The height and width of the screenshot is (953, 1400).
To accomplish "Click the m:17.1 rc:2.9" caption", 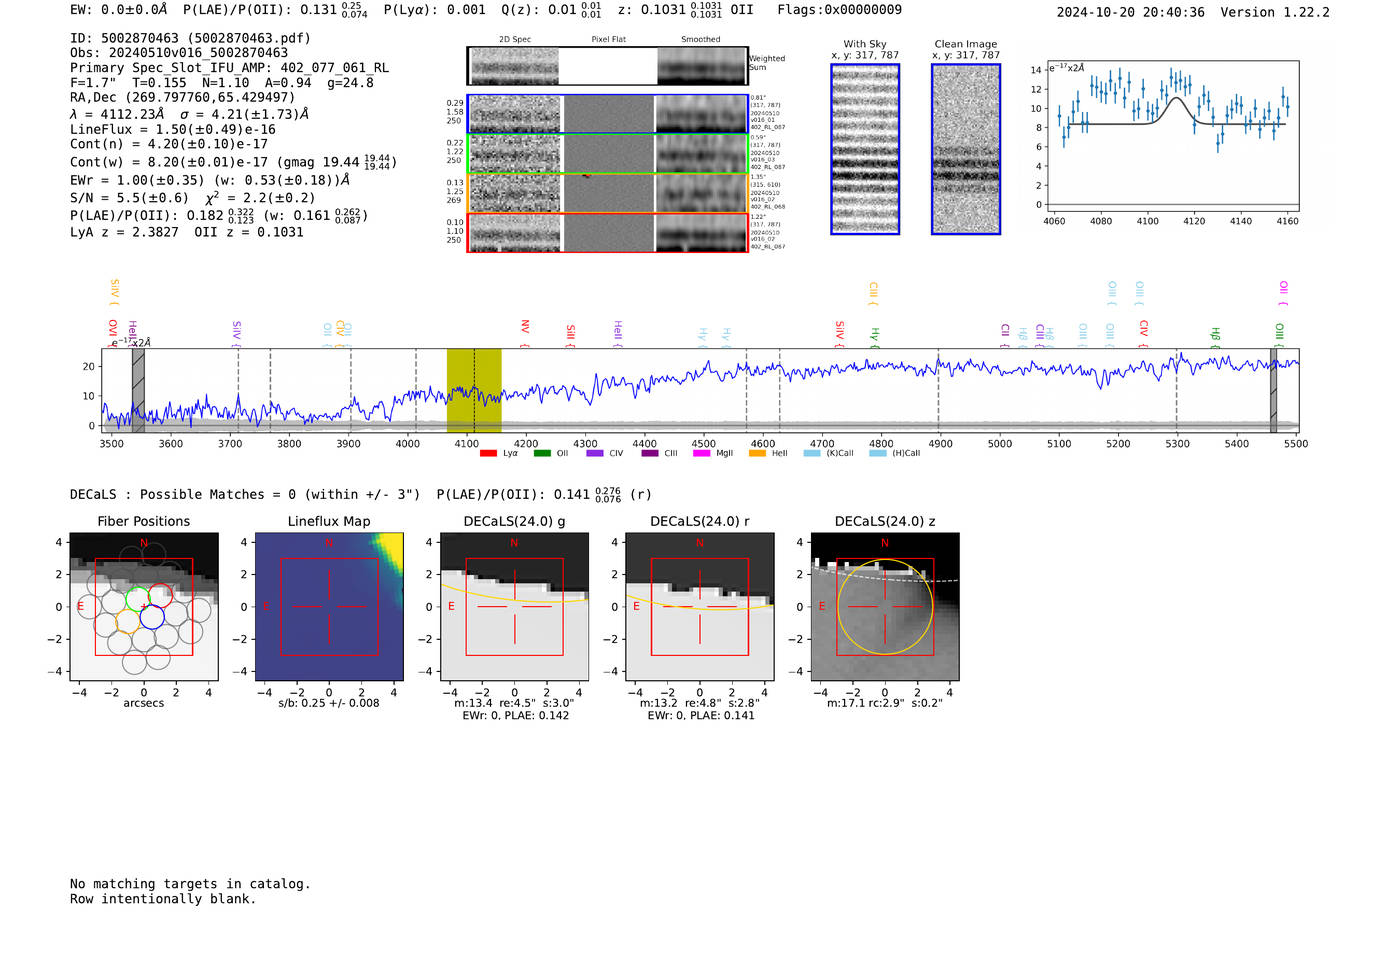I will [885, 703].
